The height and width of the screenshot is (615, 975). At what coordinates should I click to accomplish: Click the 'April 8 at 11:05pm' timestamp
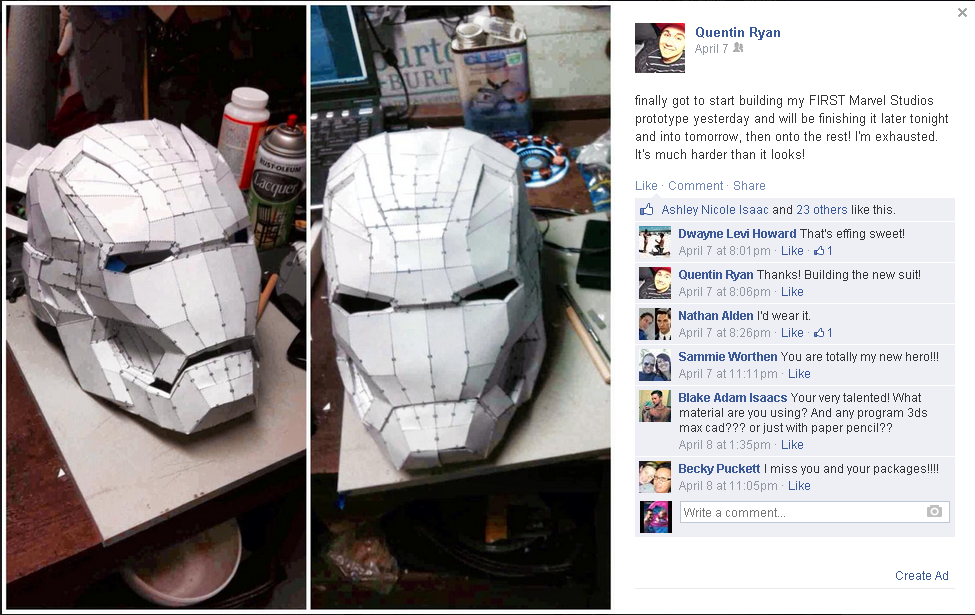click(728, 486)
